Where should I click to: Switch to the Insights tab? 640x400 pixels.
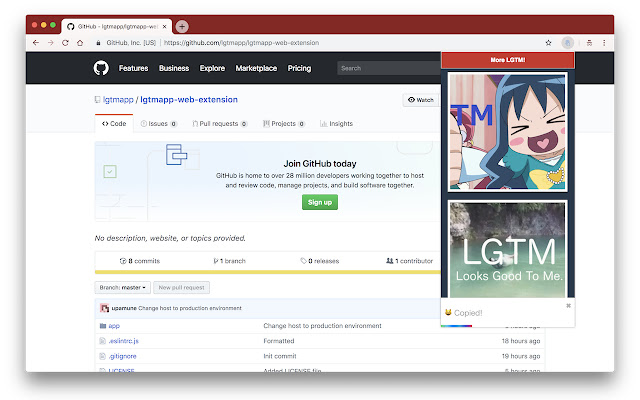[336, 124]
